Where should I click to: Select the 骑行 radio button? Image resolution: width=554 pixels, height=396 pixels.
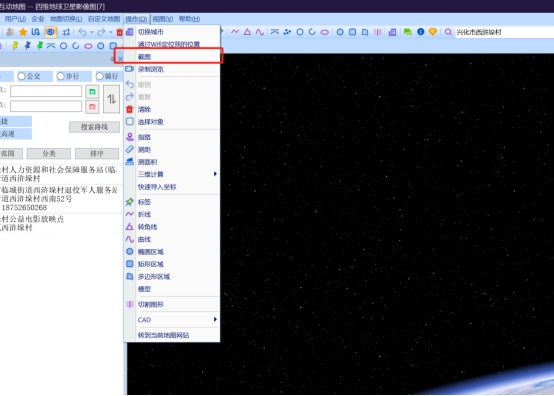[x=100, y=76]
